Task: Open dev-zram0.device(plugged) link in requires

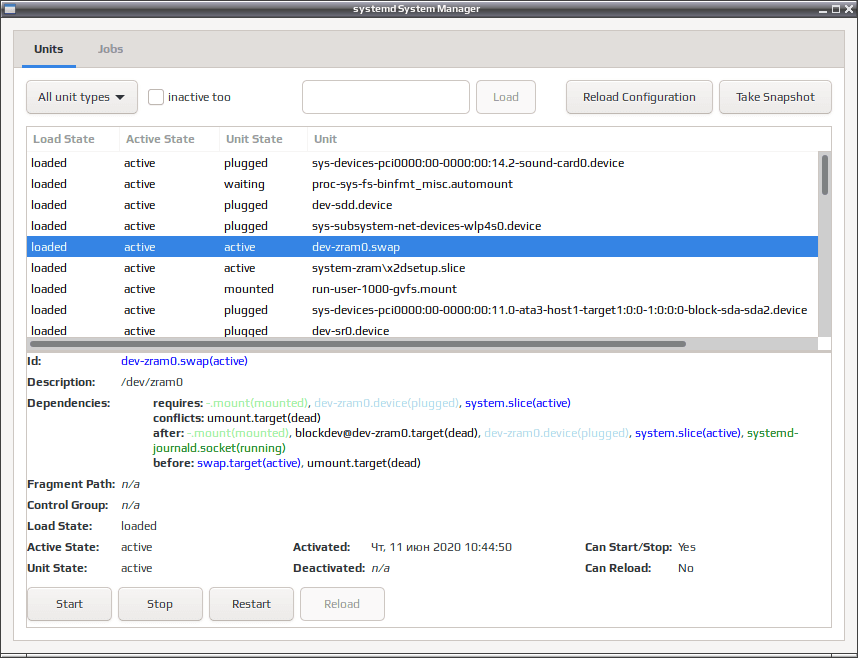Action: (386, 403)
